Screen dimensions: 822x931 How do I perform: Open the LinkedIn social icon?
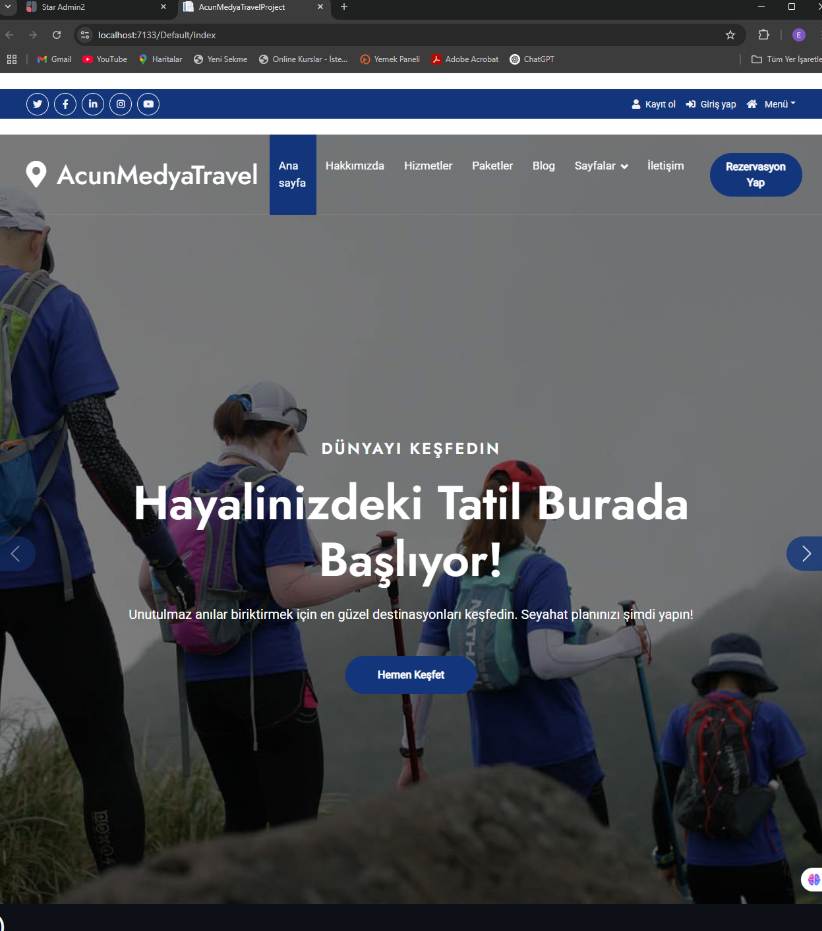[93, 104]
